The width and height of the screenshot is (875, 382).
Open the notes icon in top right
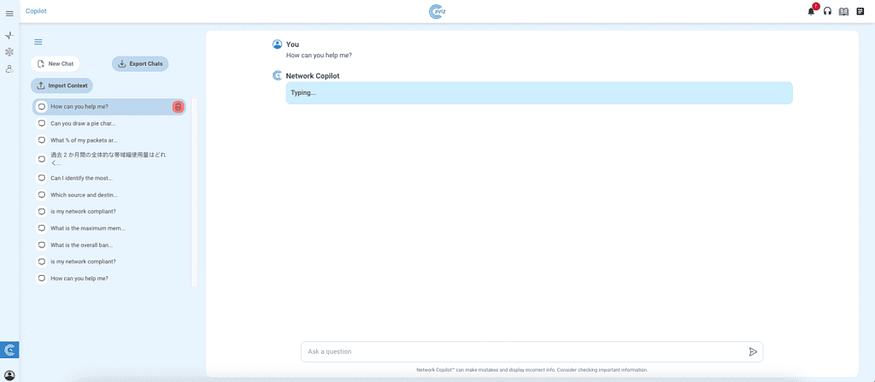point(860,12)
